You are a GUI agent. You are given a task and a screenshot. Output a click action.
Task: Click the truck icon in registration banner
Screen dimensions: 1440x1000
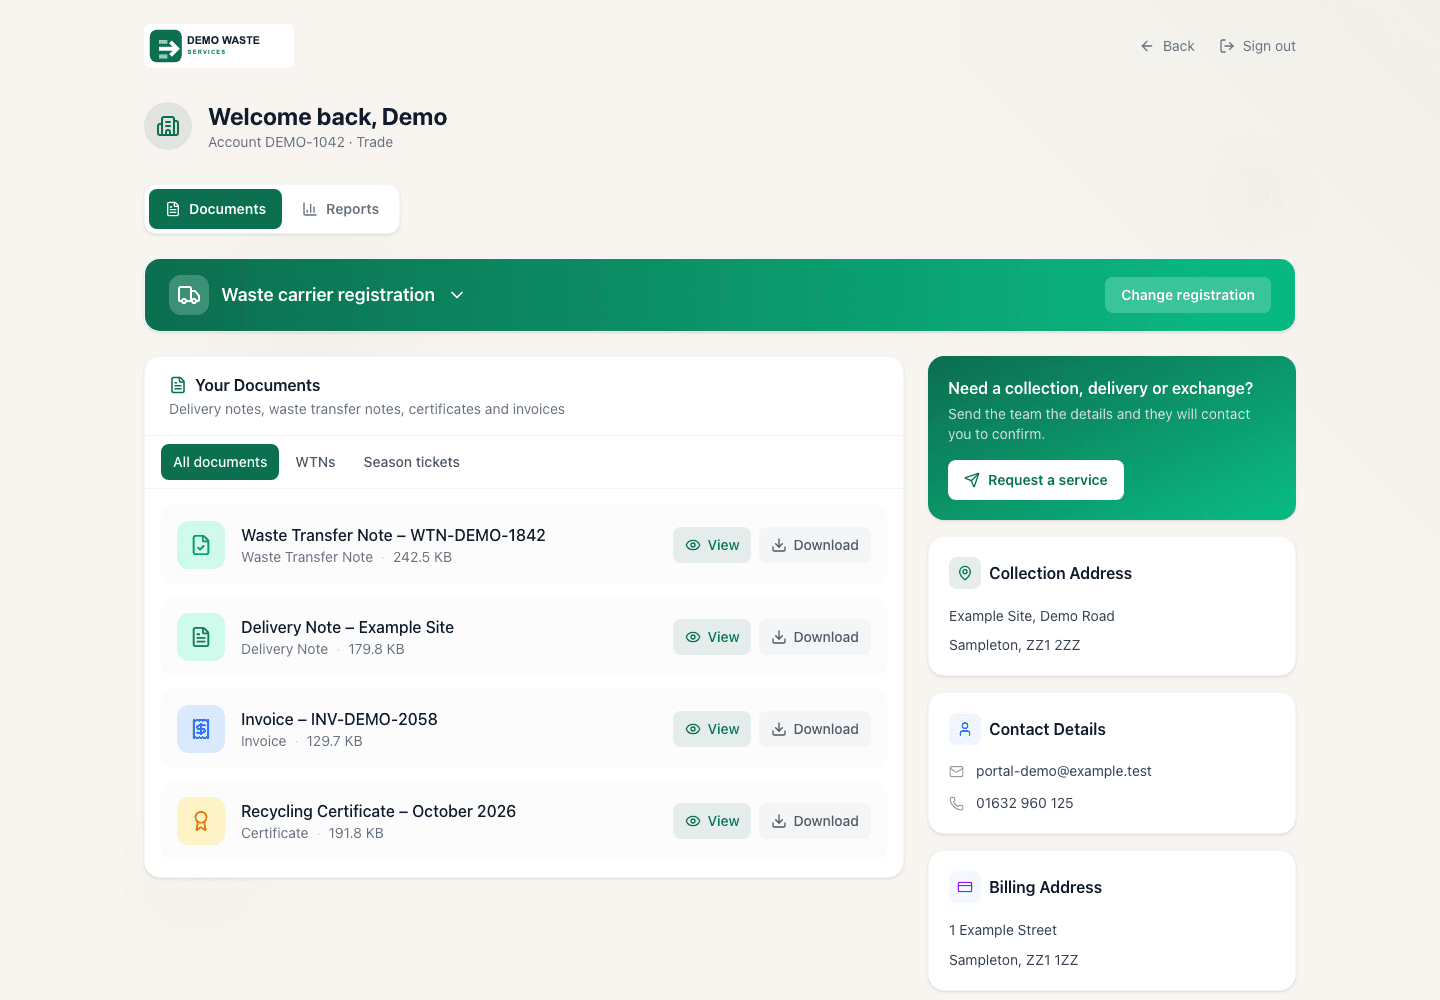pos(189,295)
